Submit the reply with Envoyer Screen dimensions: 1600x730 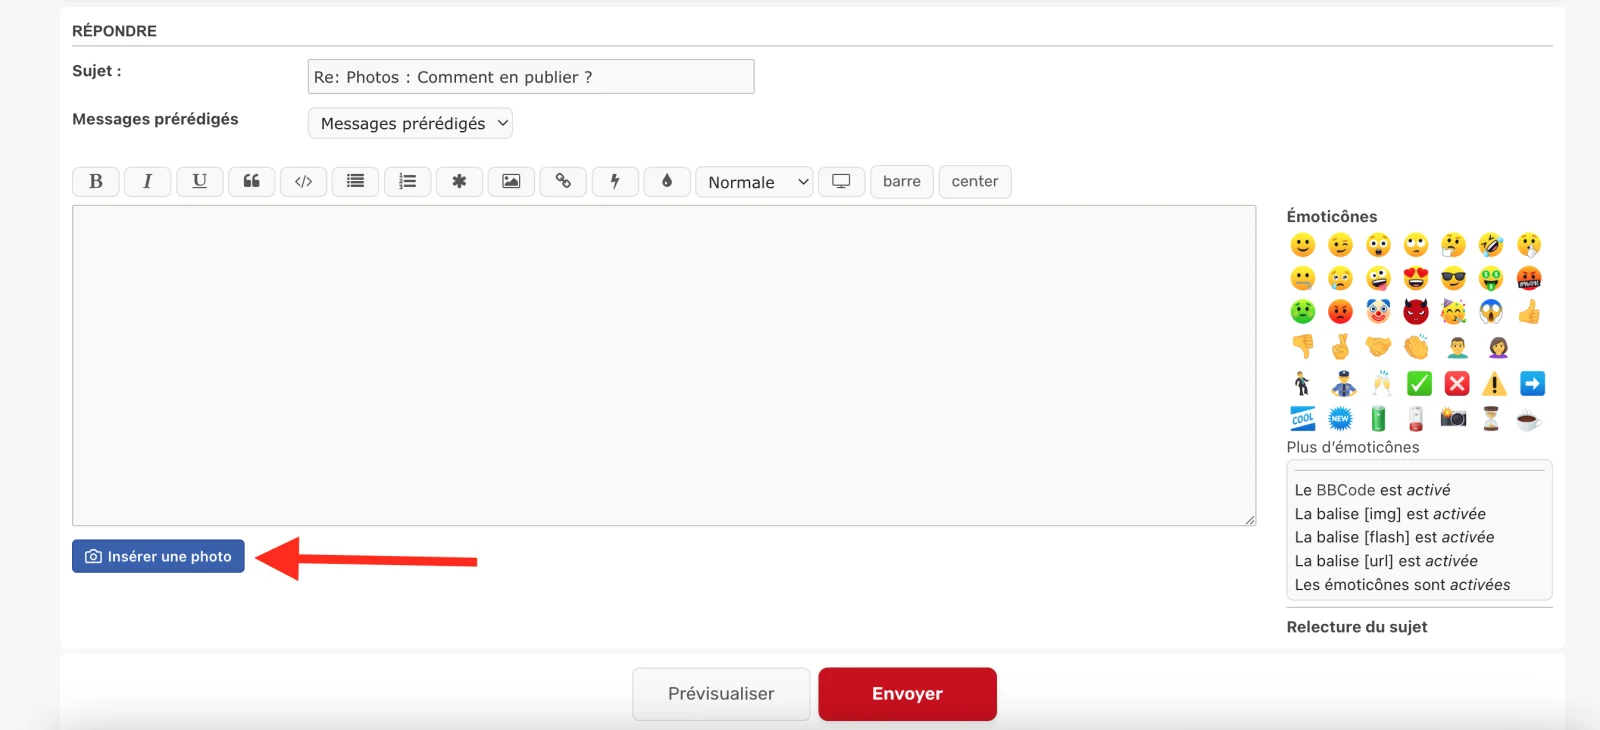click(x=907, y=694)
